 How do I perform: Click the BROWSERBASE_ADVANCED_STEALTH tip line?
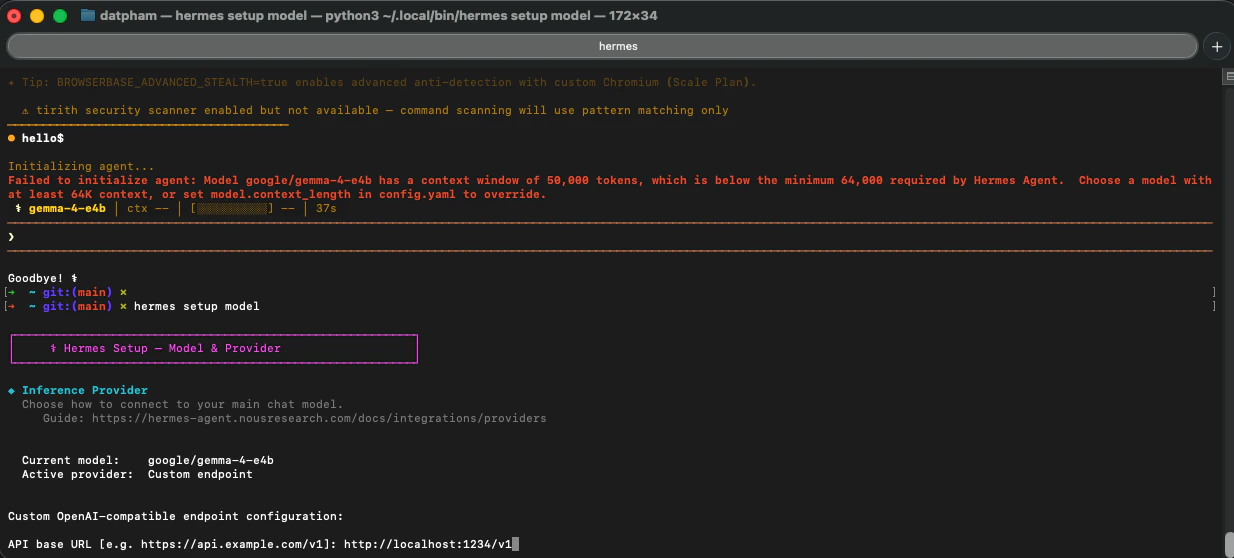coord(382,82)
